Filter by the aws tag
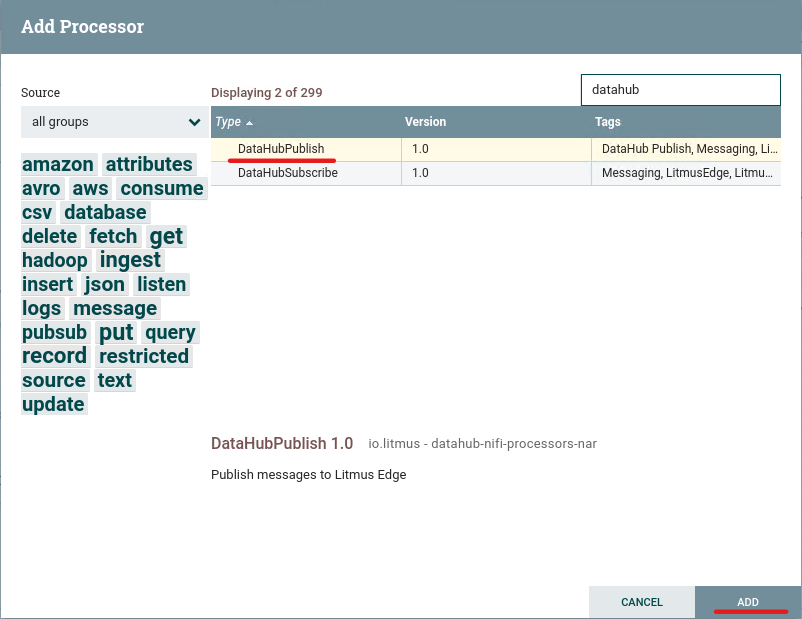Screen dimensions: 802x619 [91, 188]
